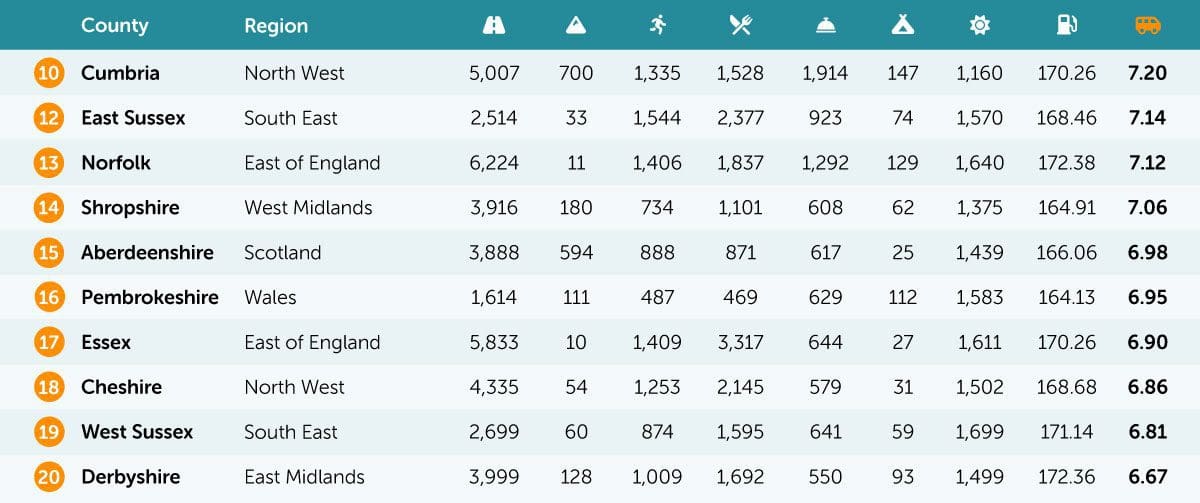Click the mountain icon column header

click(x=576, y=26)
